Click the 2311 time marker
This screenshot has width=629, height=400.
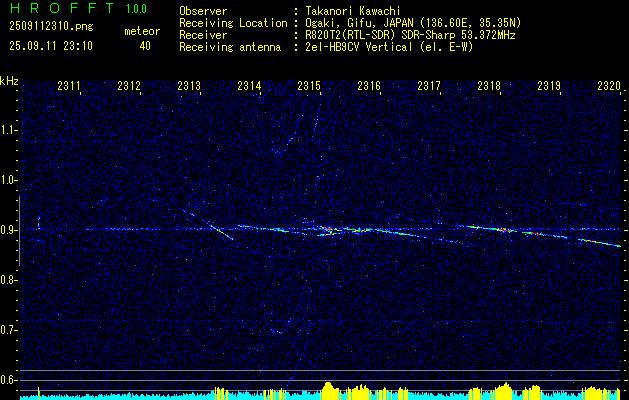69,85
